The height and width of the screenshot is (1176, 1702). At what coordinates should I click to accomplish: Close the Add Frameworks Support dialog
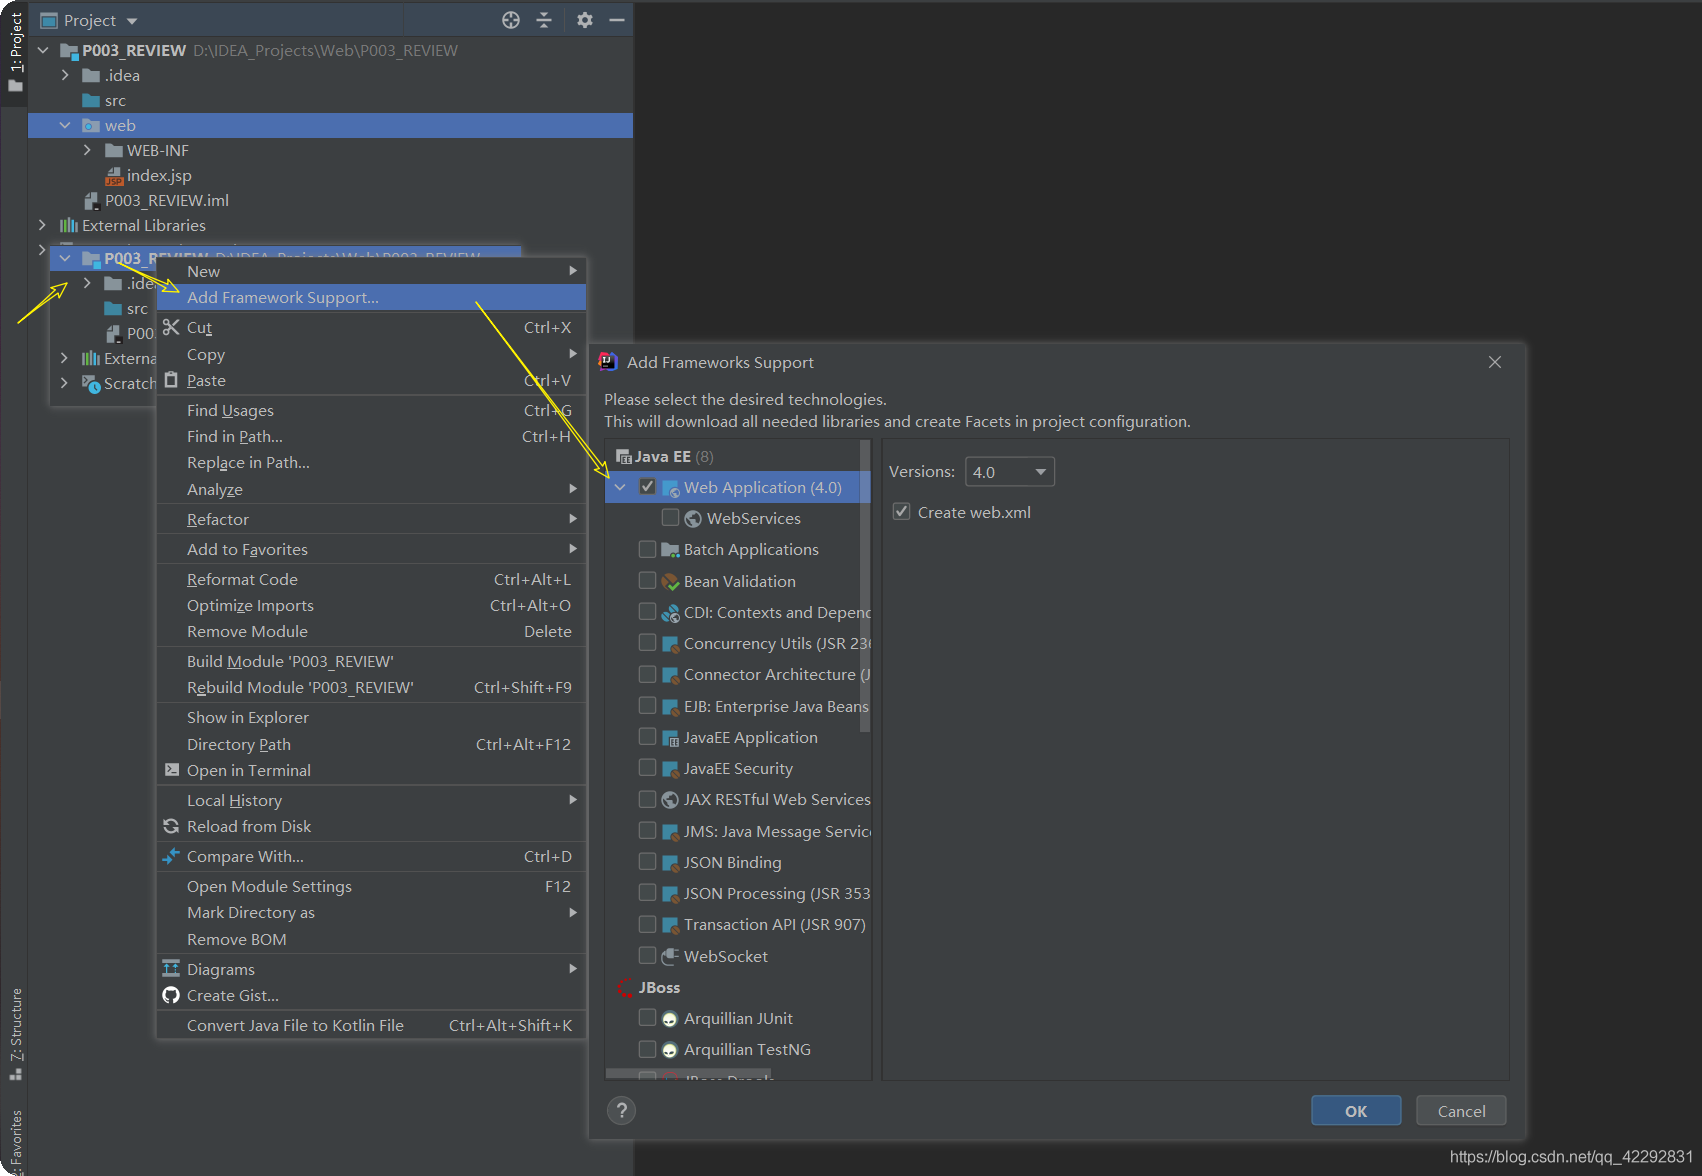tap(1494, 362)
